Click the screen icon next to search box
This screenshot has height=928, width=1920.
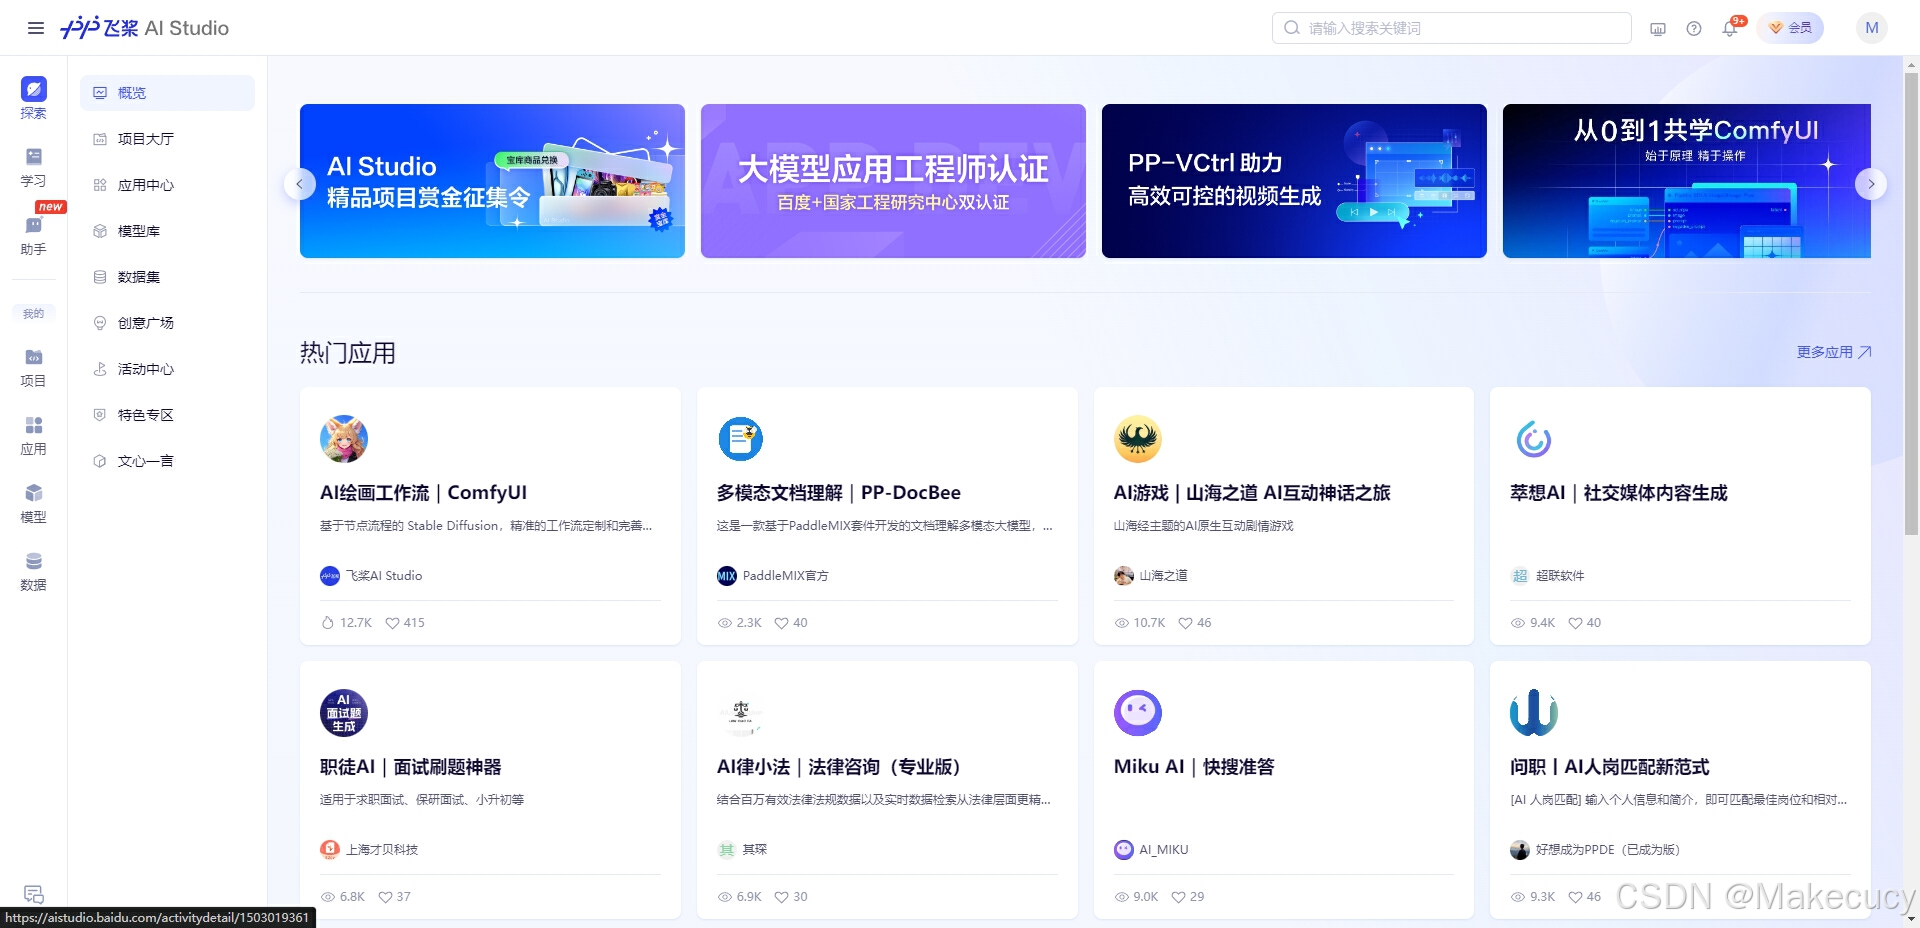pyautogui.click(x=1658, y=28)
